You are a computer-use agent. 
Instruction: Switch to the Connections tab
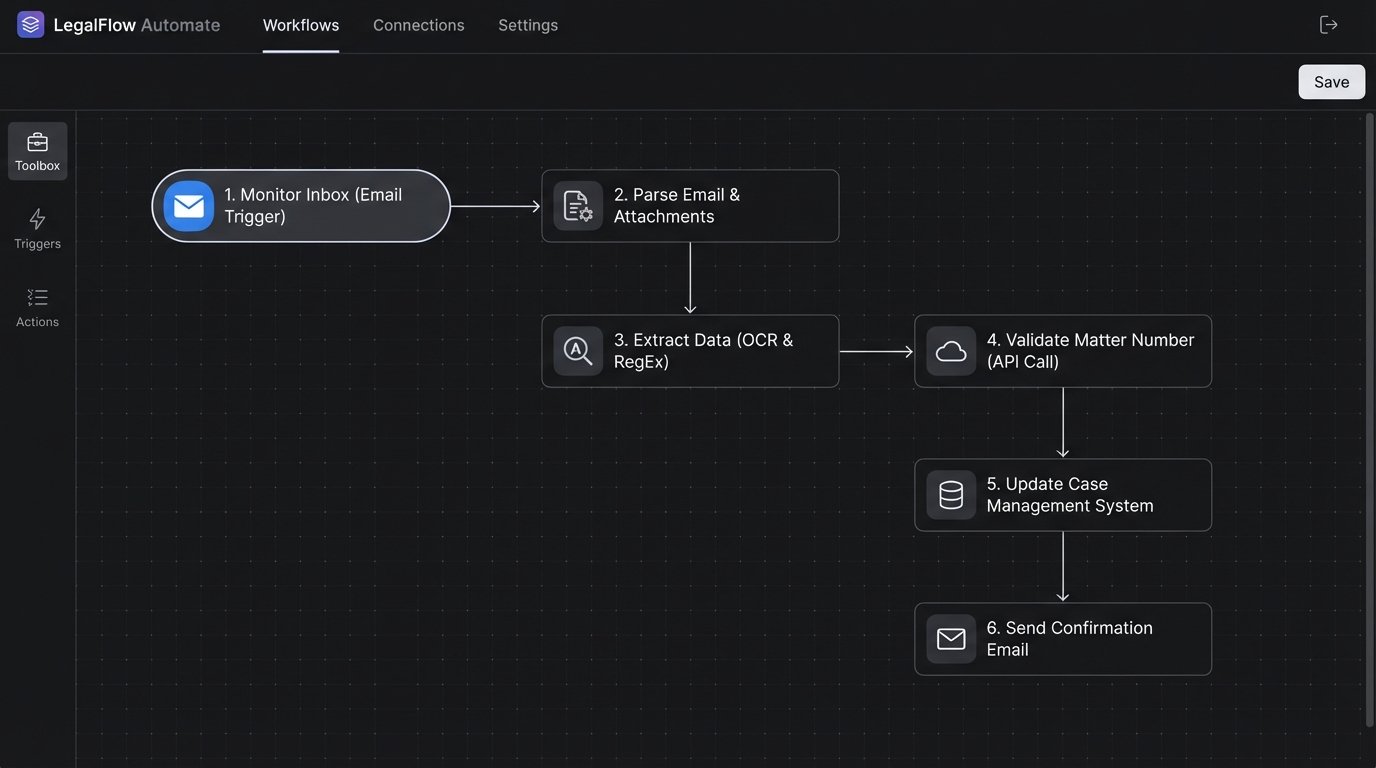(418, 24)
